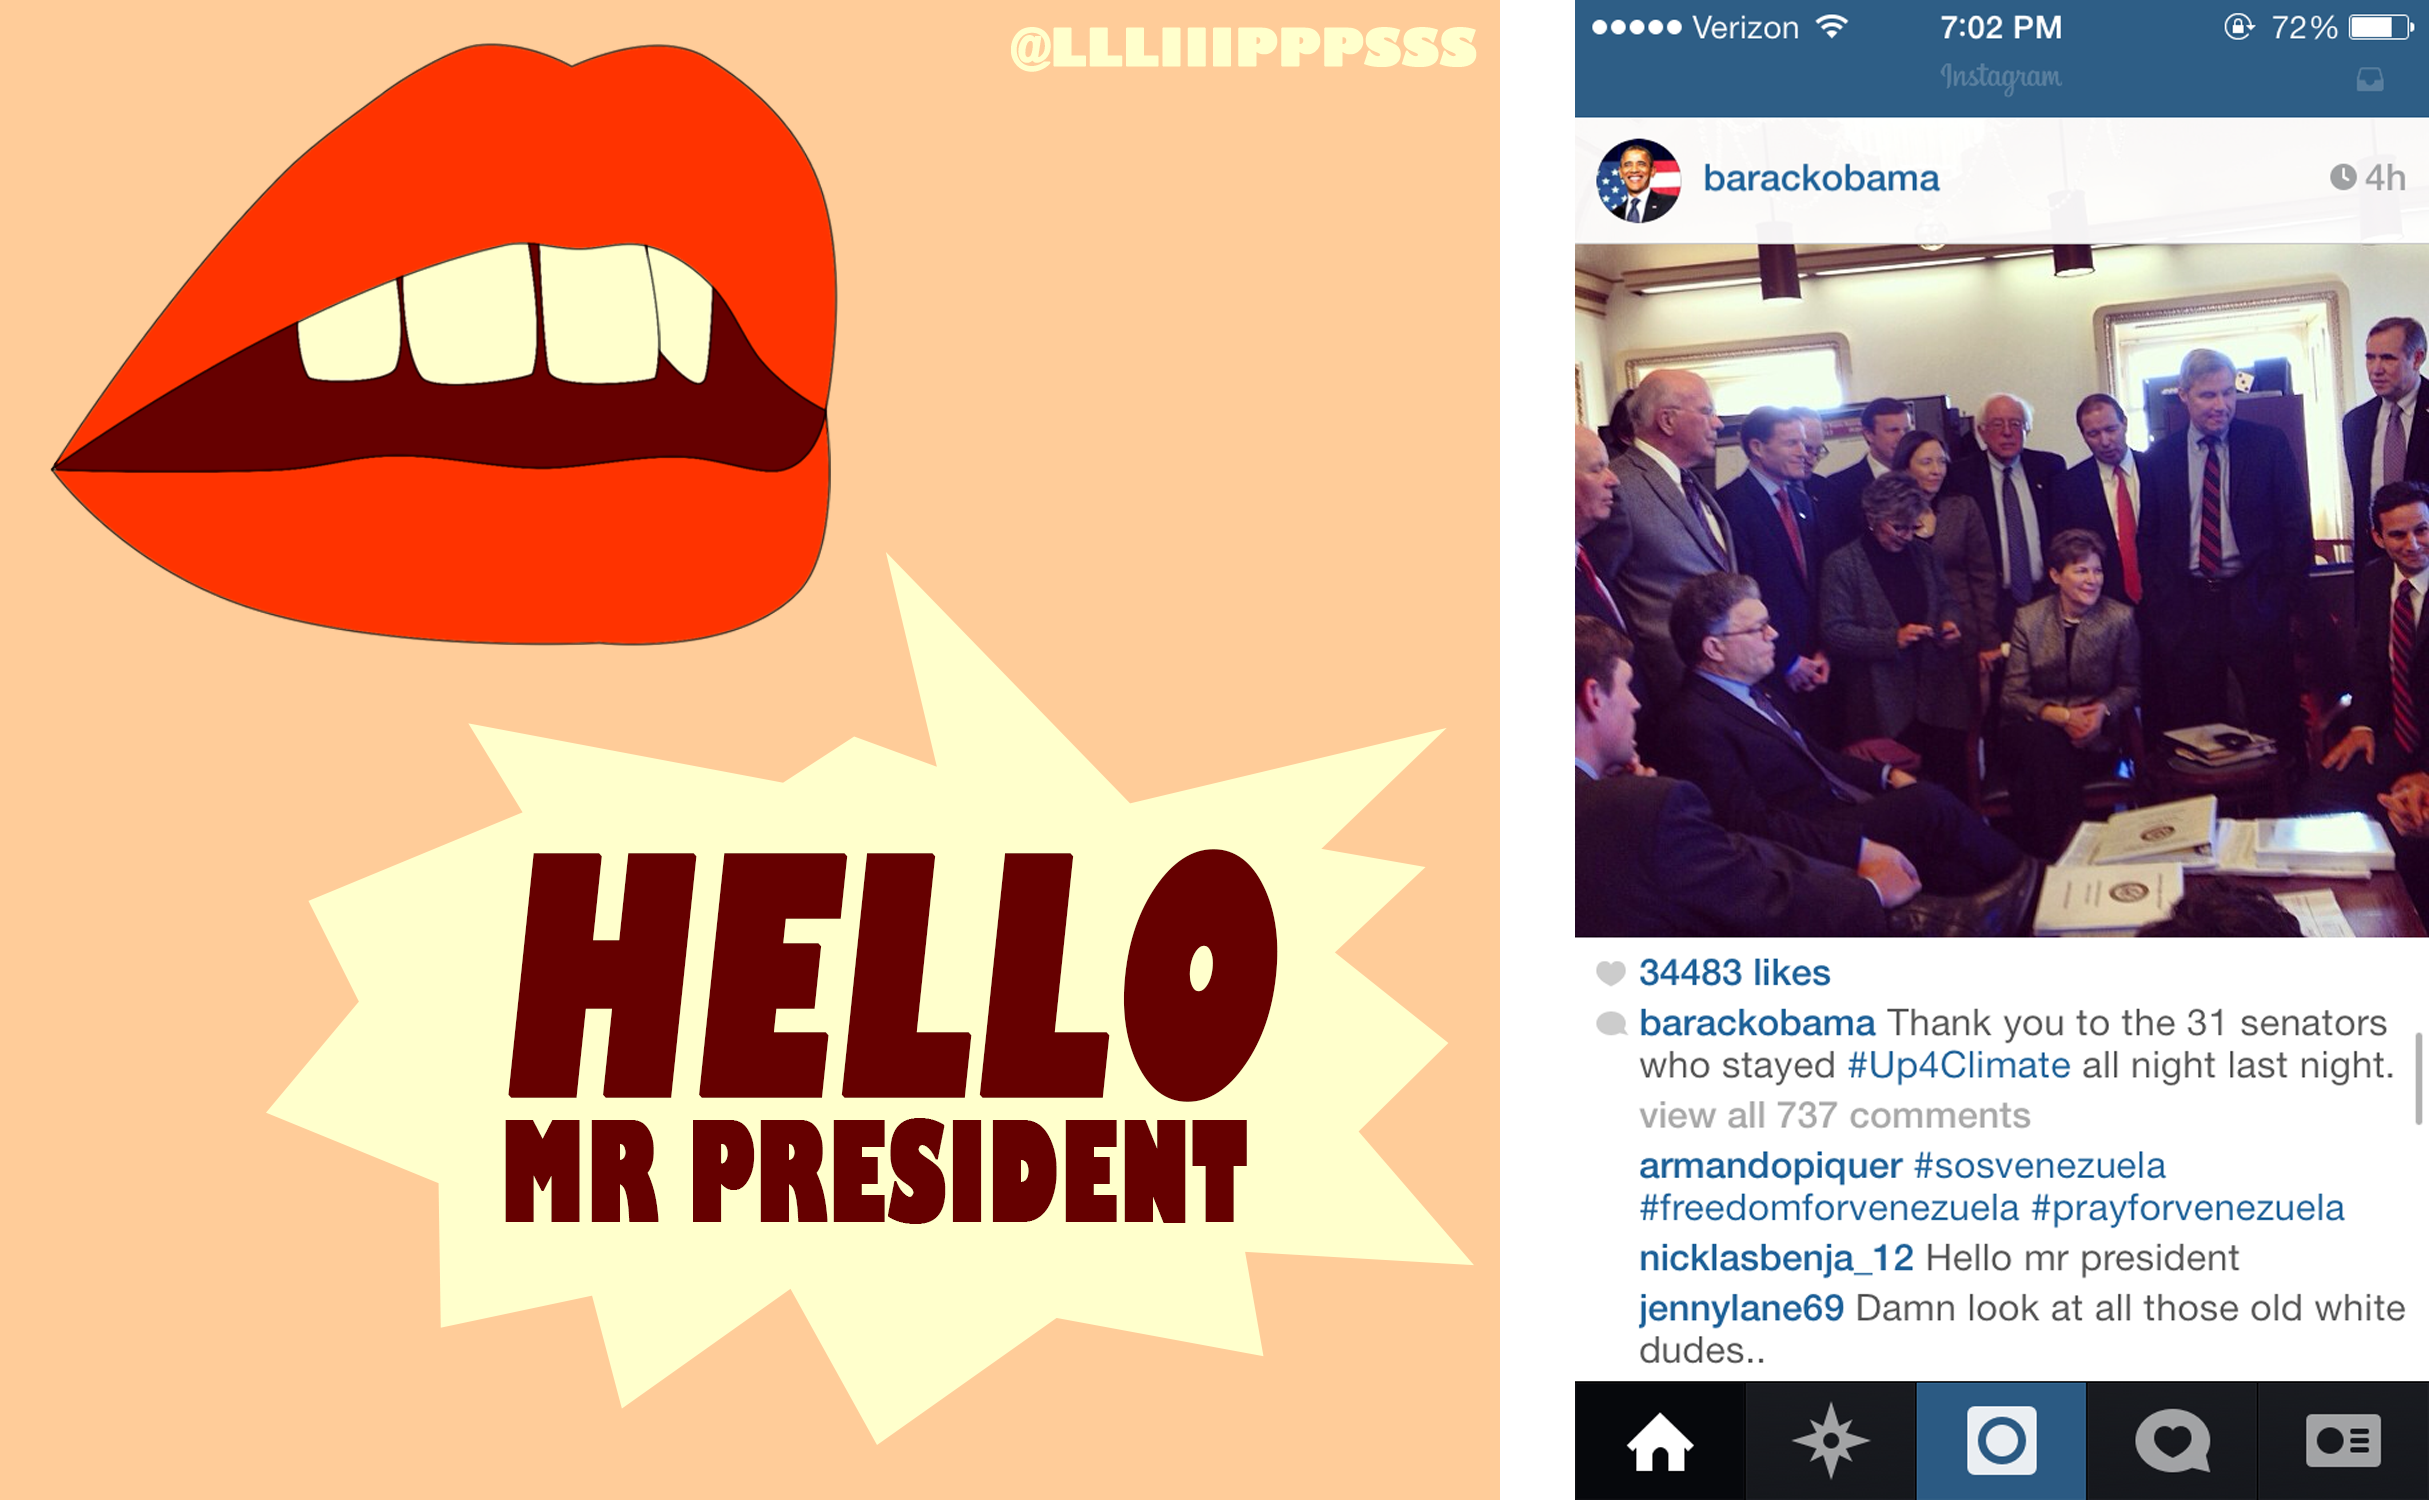The image size is (2429, 1500).
Task: Expand view all 737 comments
Action: [1835, 1115]
